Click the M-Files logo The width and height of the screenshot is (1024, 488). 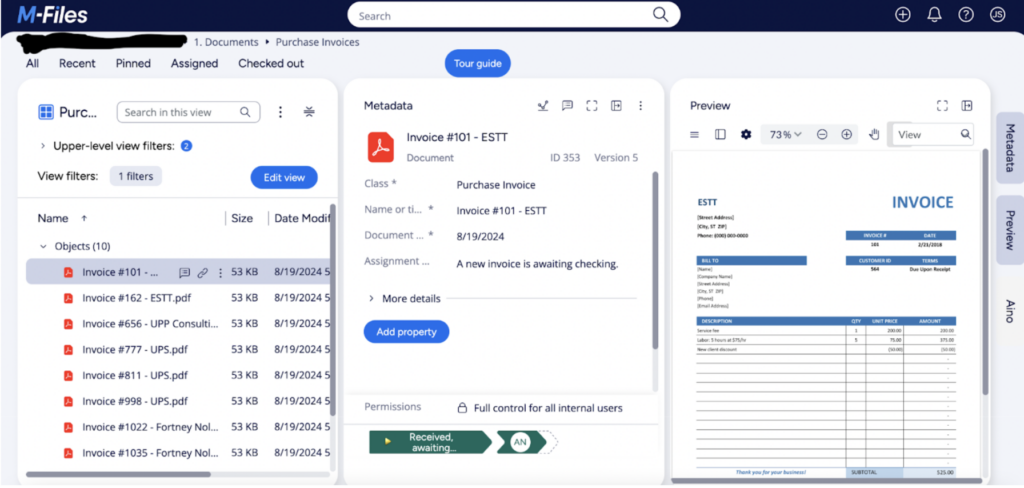tap(53, 14)
